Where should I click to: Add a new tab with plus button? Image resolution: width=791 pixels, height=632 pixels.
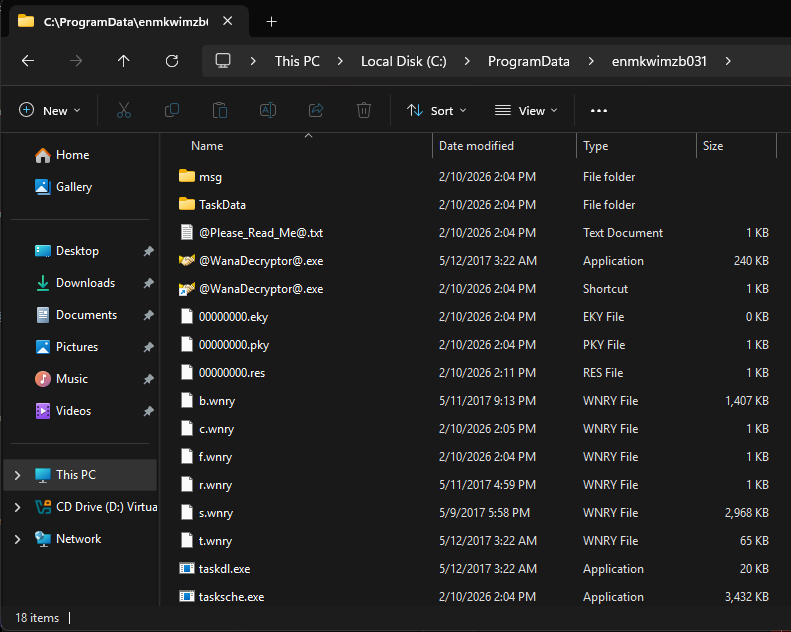[271, 21]
